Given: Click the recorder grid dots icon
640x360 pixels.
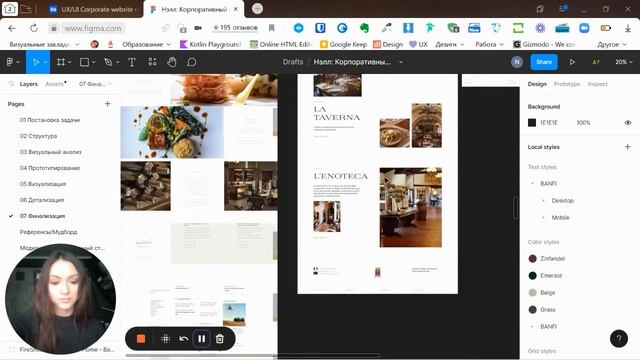Looking at the screenshot, I should pyautogui.click(x=165, y=339).
